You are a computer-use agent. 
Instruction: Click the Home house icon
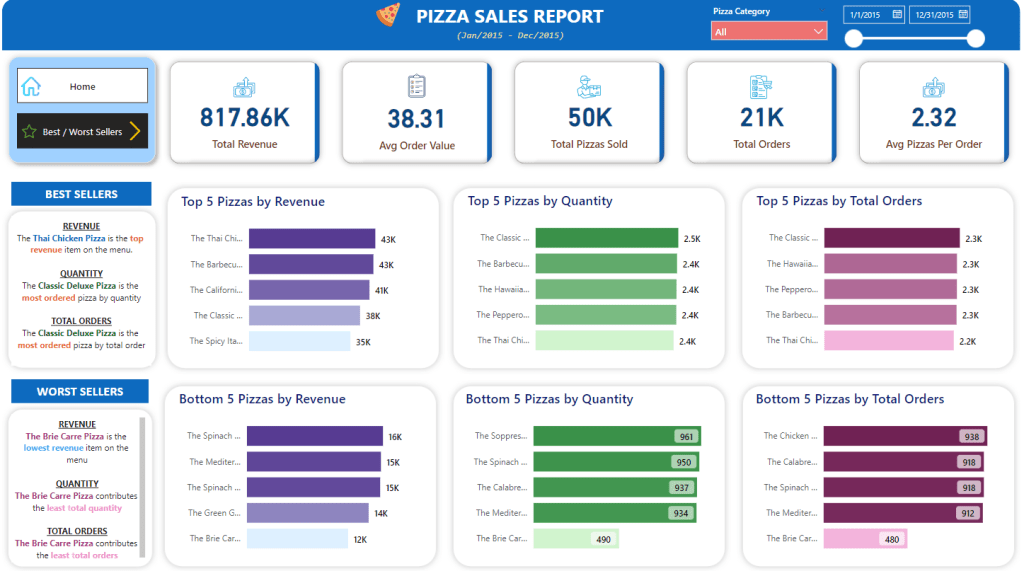tap(31, 86)
